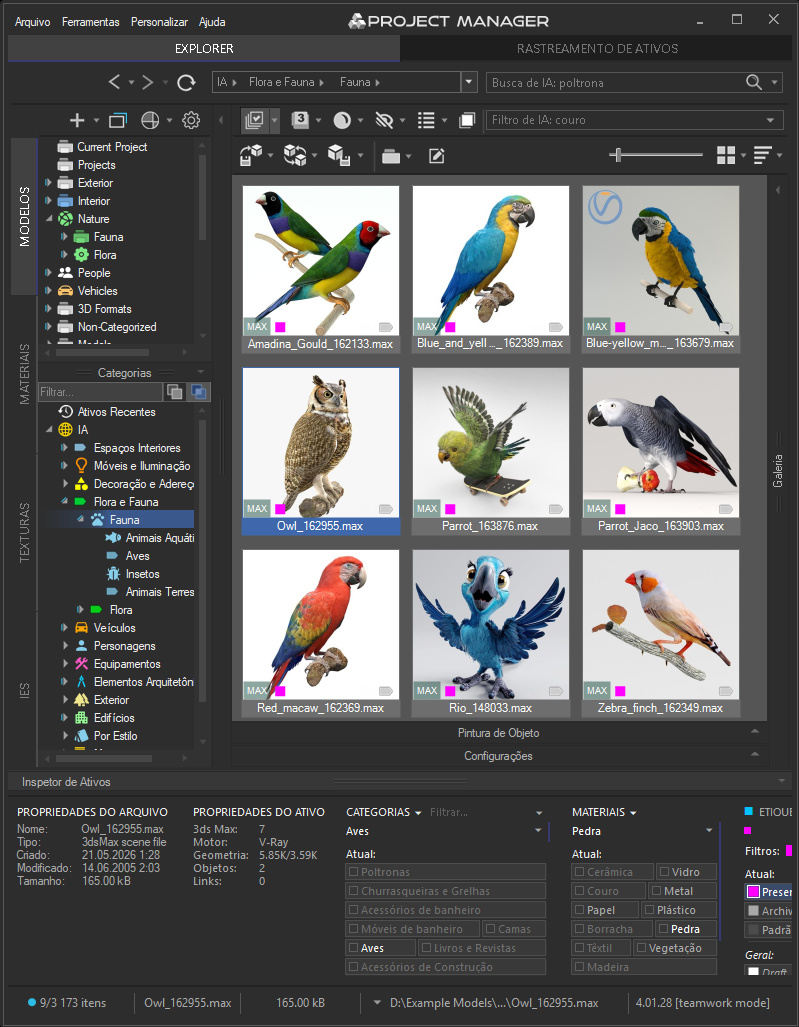Click the plus add-folder icon

77,120
